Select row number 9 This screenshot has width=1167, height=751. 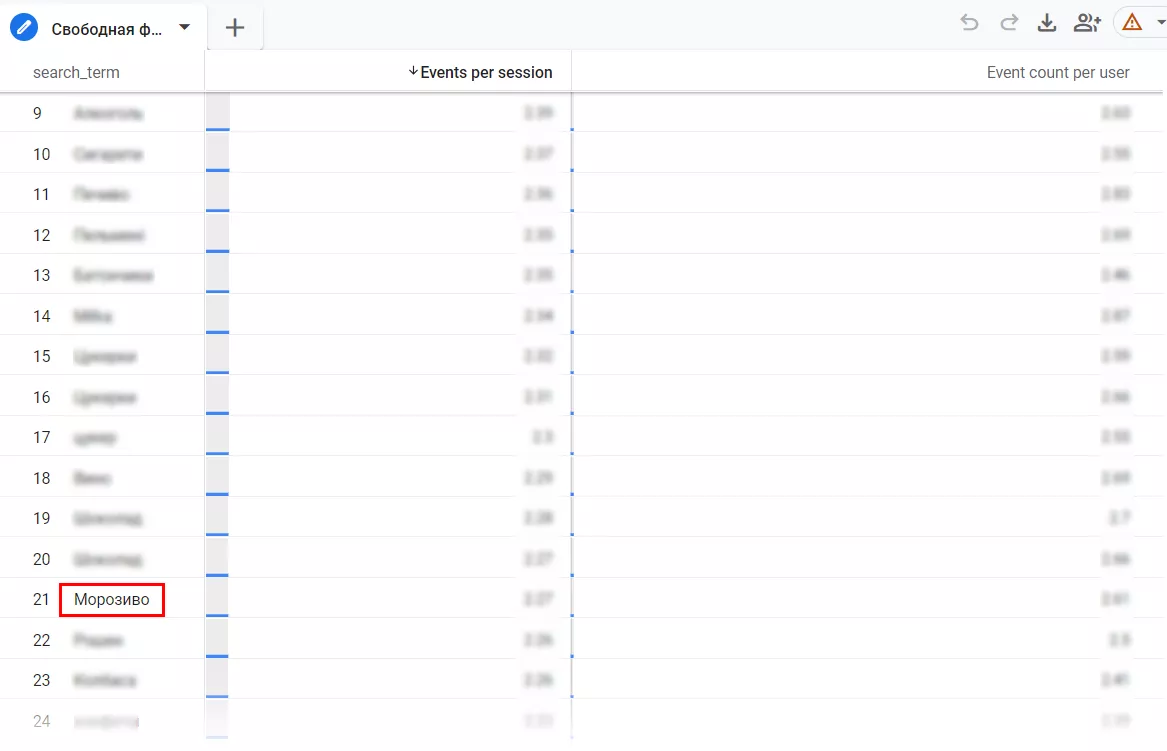click(37, 113)
